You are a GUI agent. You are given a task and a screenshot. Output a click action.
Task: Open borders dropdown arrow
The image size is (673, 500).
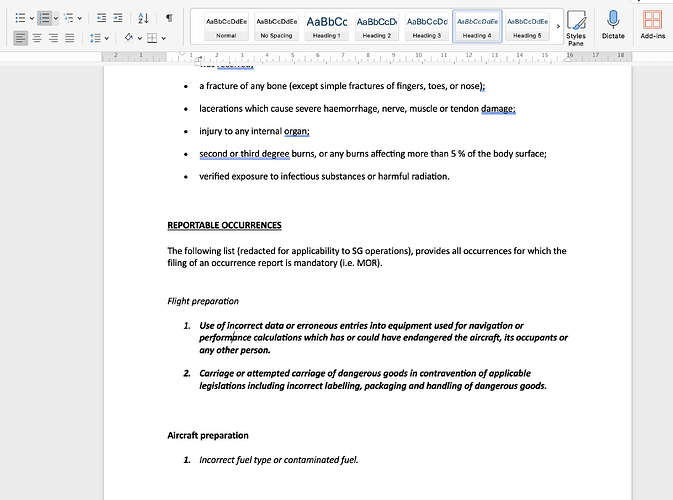(x=164, y=39)
